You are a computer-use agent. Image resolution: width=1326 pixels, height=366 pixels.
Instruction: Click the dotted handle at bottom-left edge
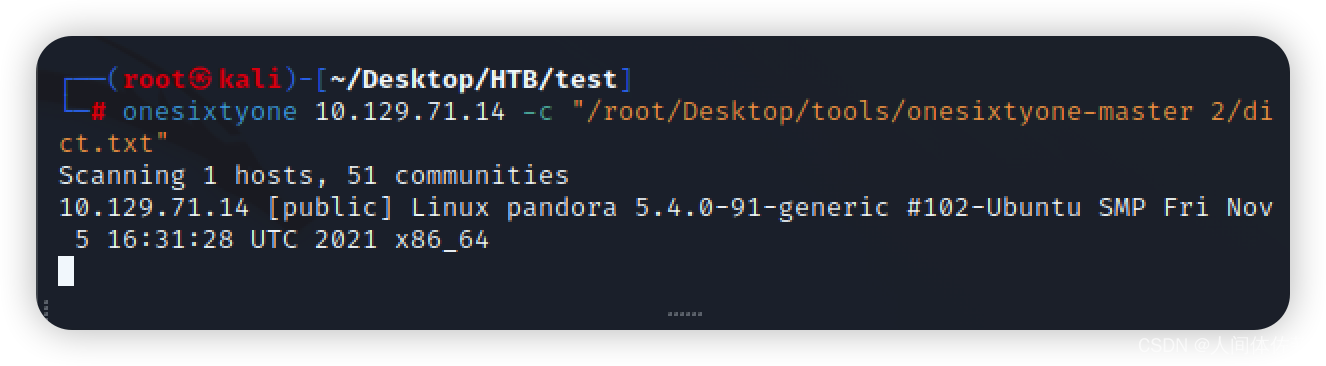click(x=45, y=308)
